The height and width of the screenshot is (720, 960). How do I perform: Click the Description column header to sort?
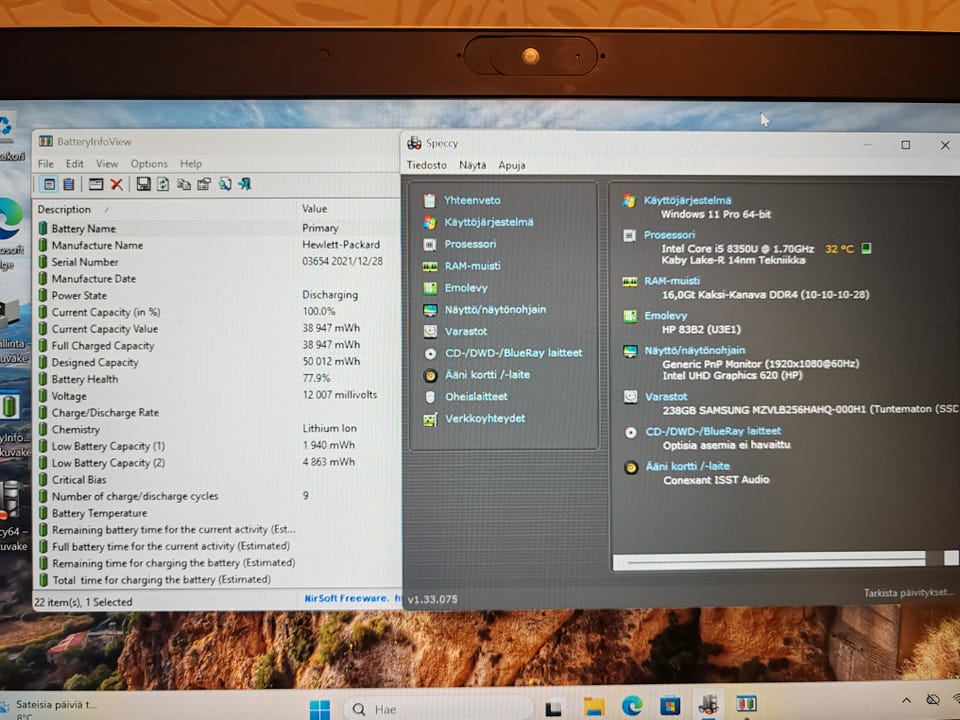point(165,209)
